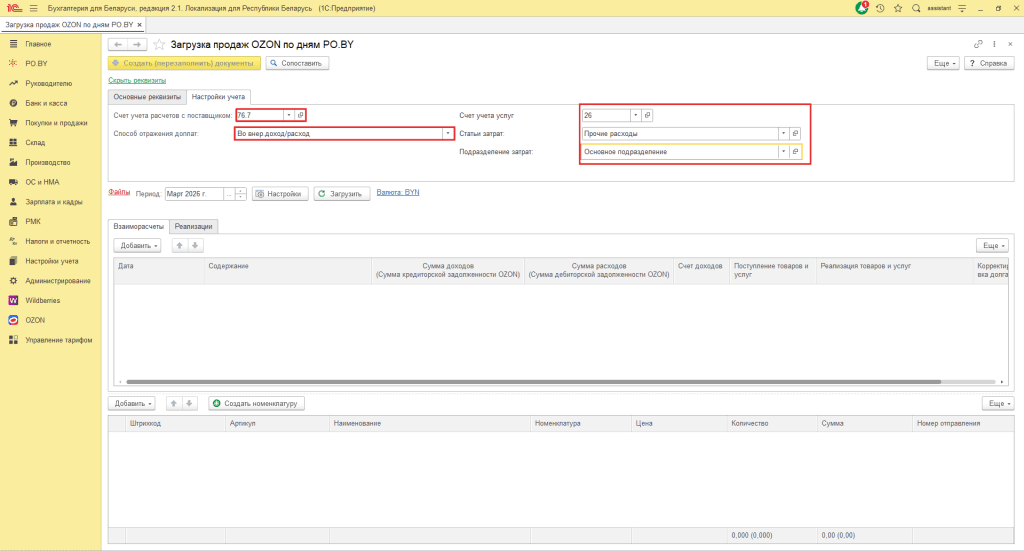This screenshot has height=551, width=1024.
Task: Switch to Реализации tab
Action: coord(193,227)
